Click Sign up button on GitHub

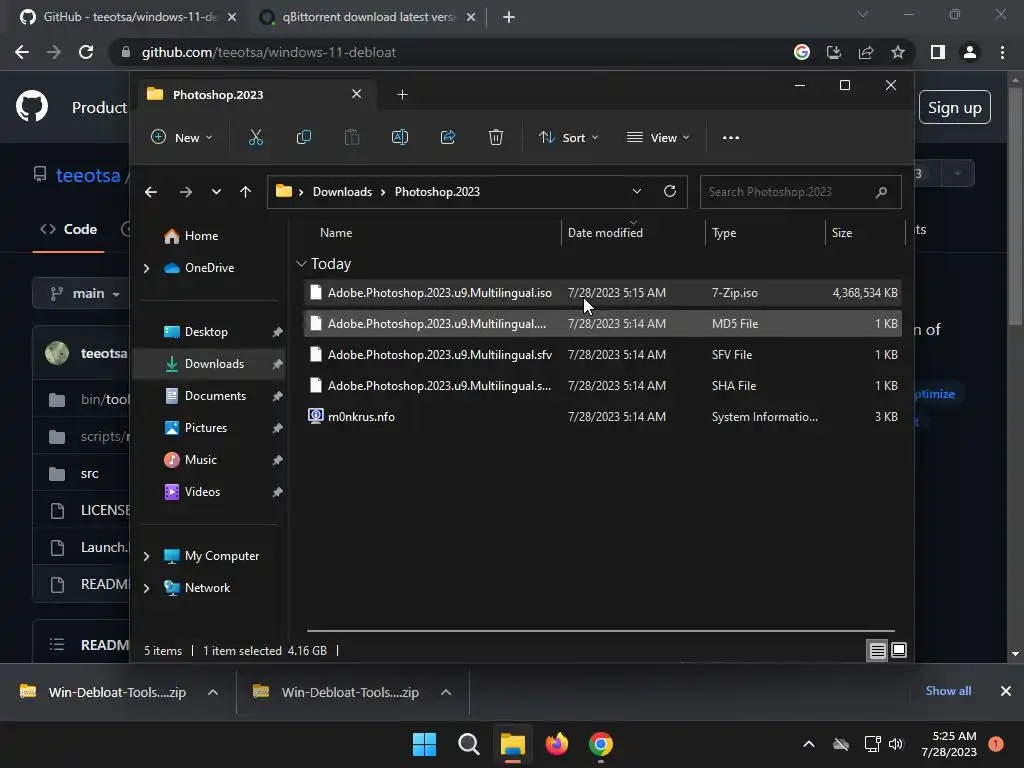pyautogui.click(x=955, y=108)
